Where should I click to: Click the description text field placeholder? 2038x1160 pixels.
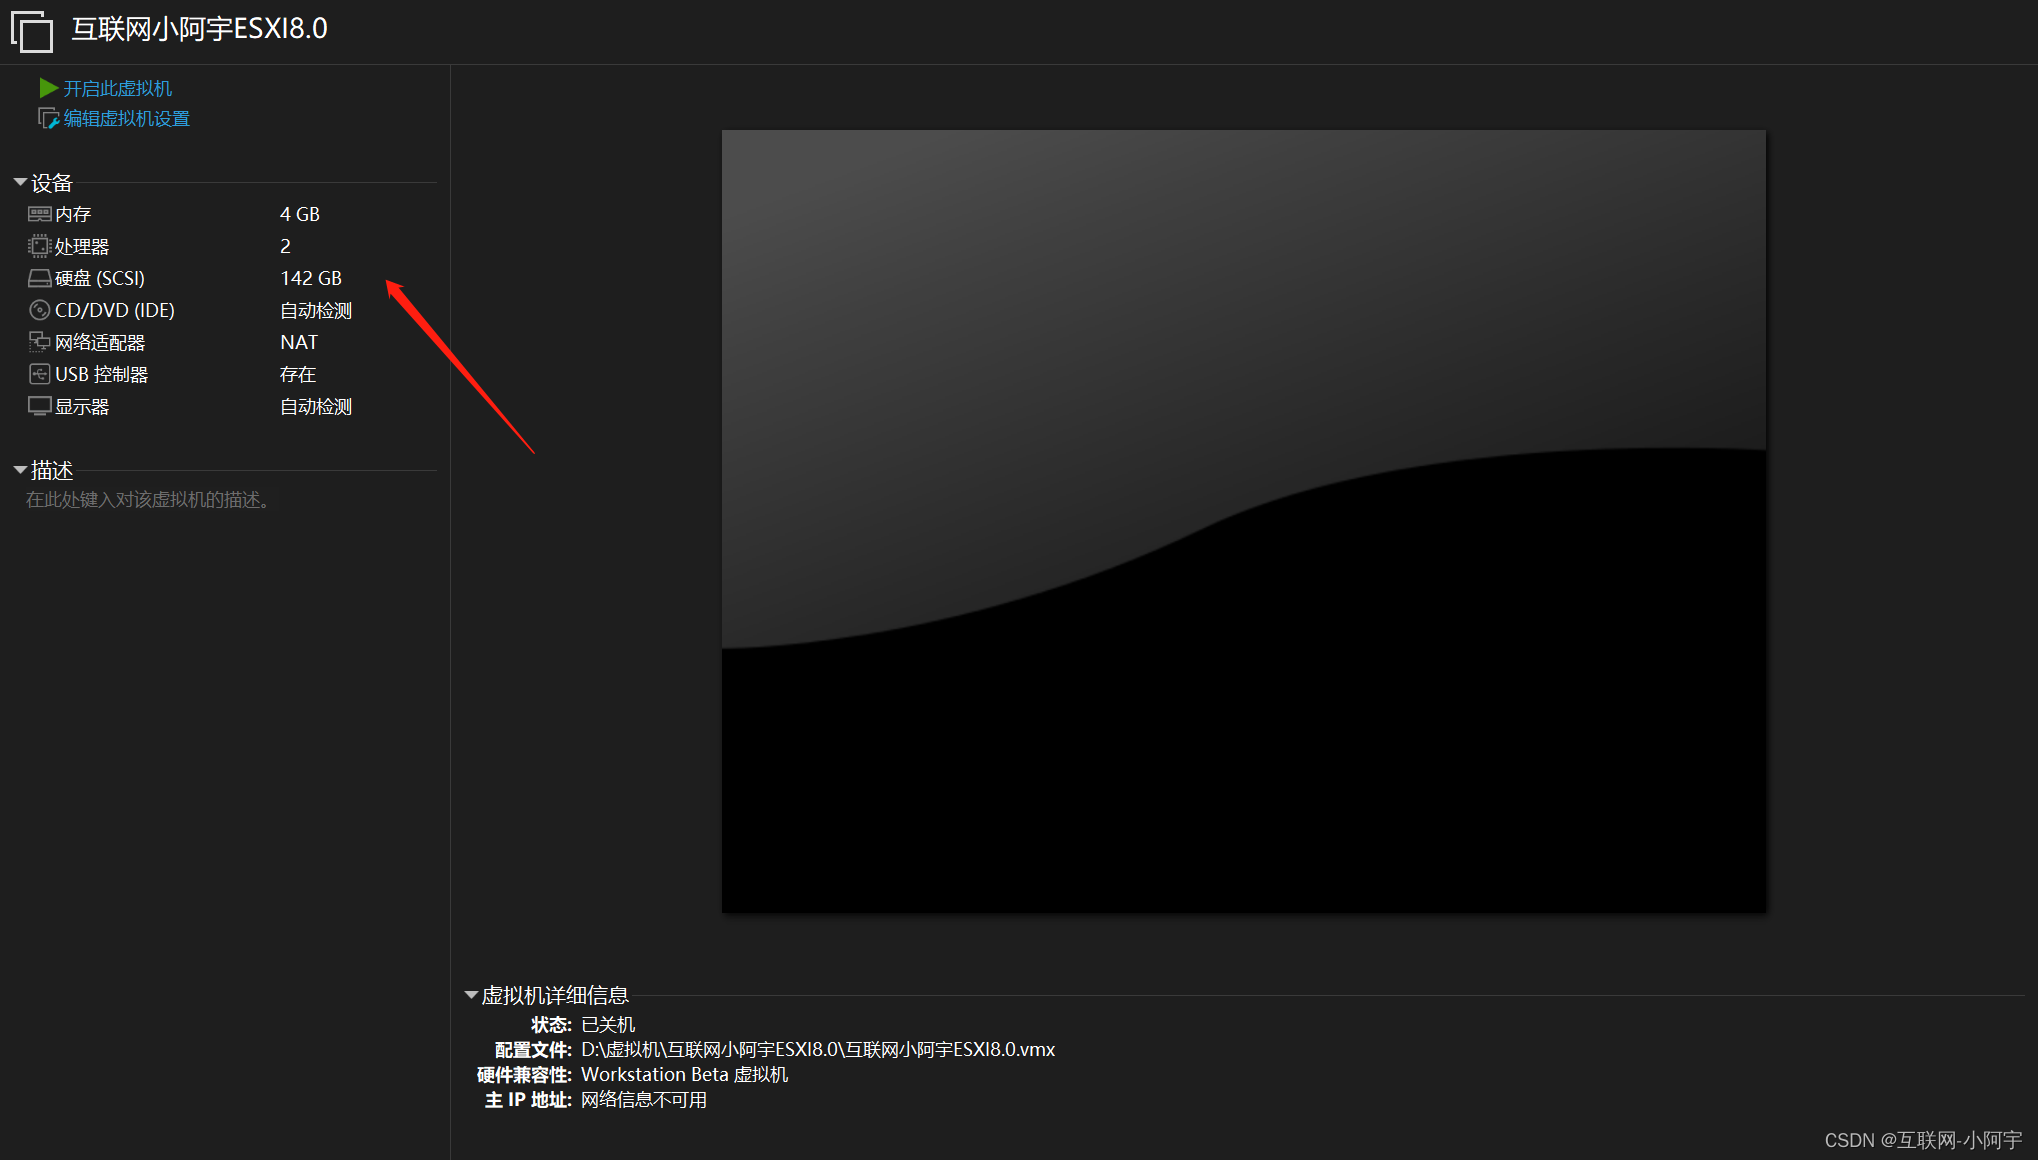148,500
